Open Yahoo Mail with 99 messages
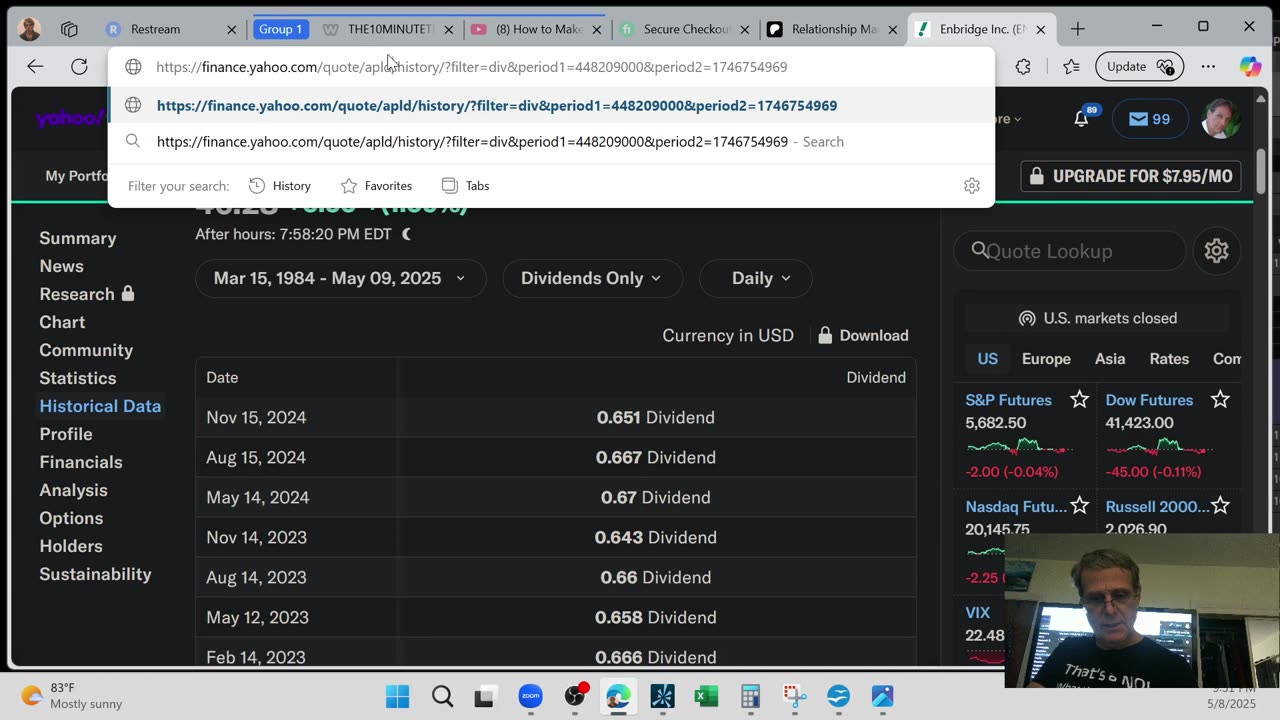 pos(1149,119)
